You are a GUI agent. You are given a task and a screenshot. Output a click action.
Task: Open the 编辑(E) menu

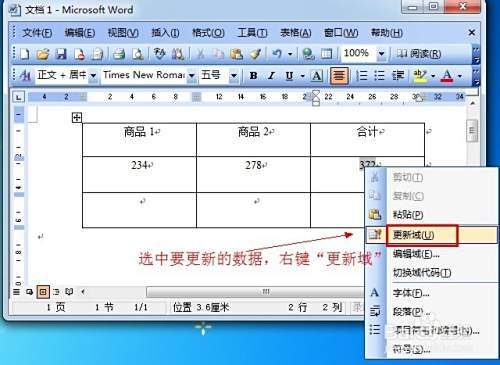click(x=80, y=33)
